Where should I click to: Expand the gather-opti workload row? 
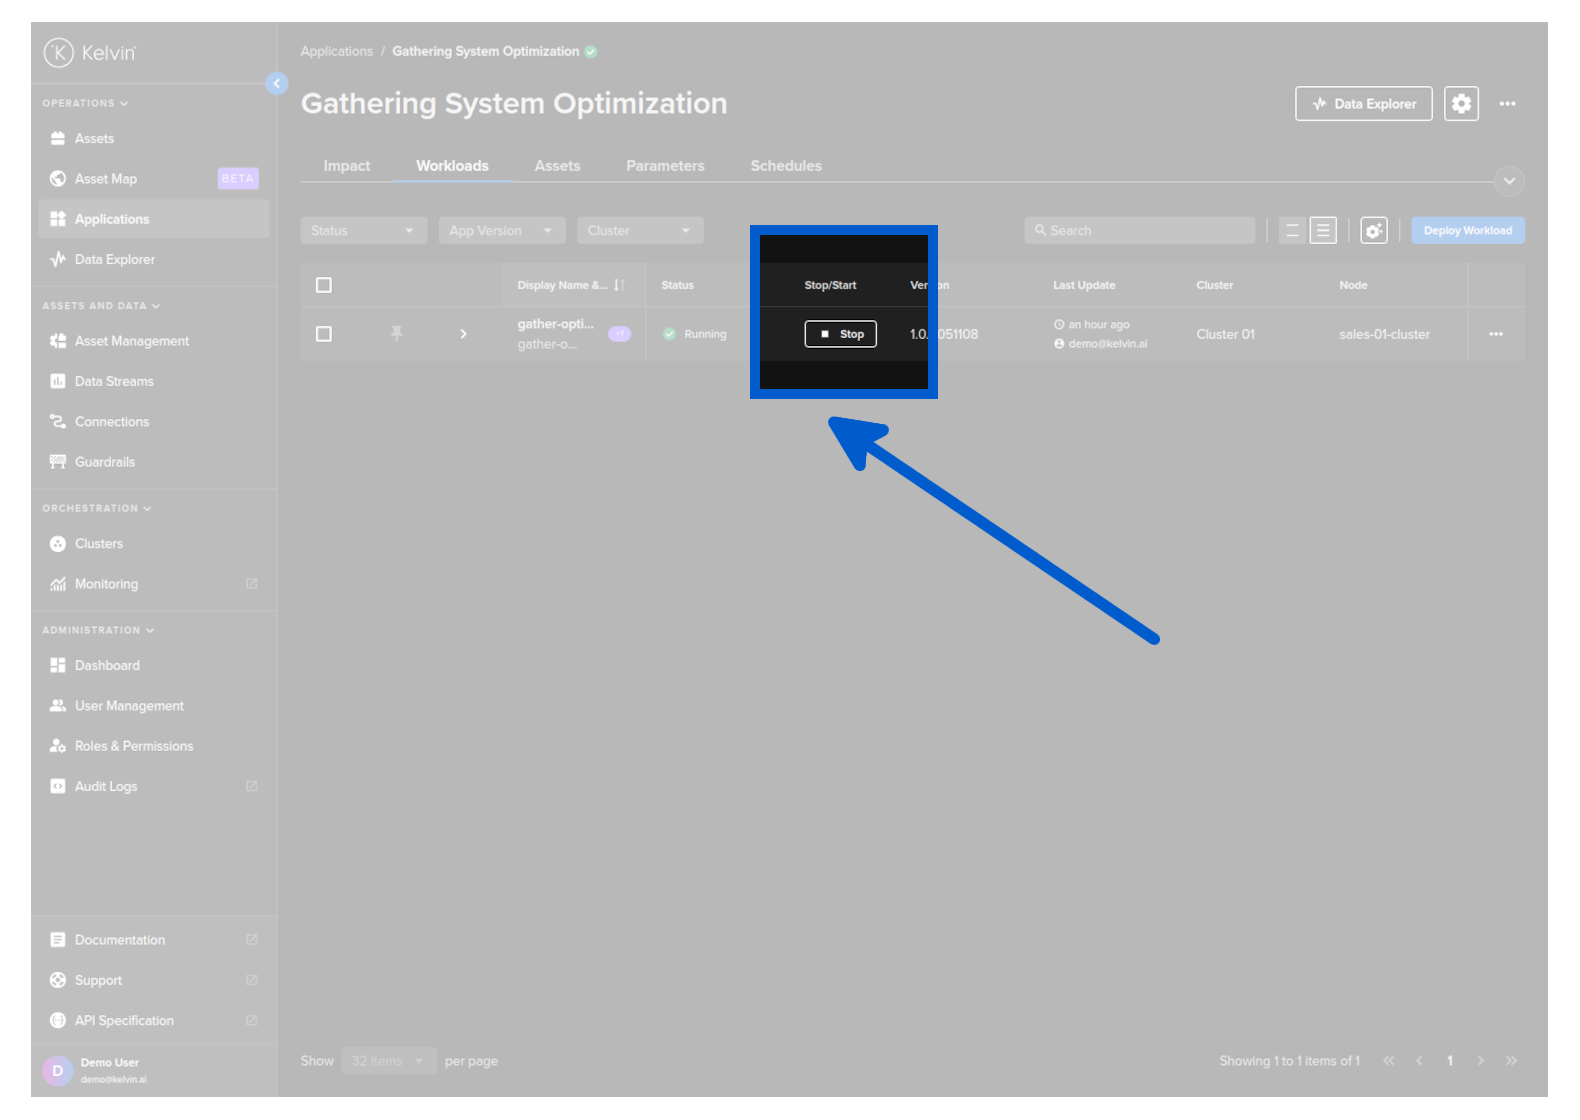[x=463, y=334]
